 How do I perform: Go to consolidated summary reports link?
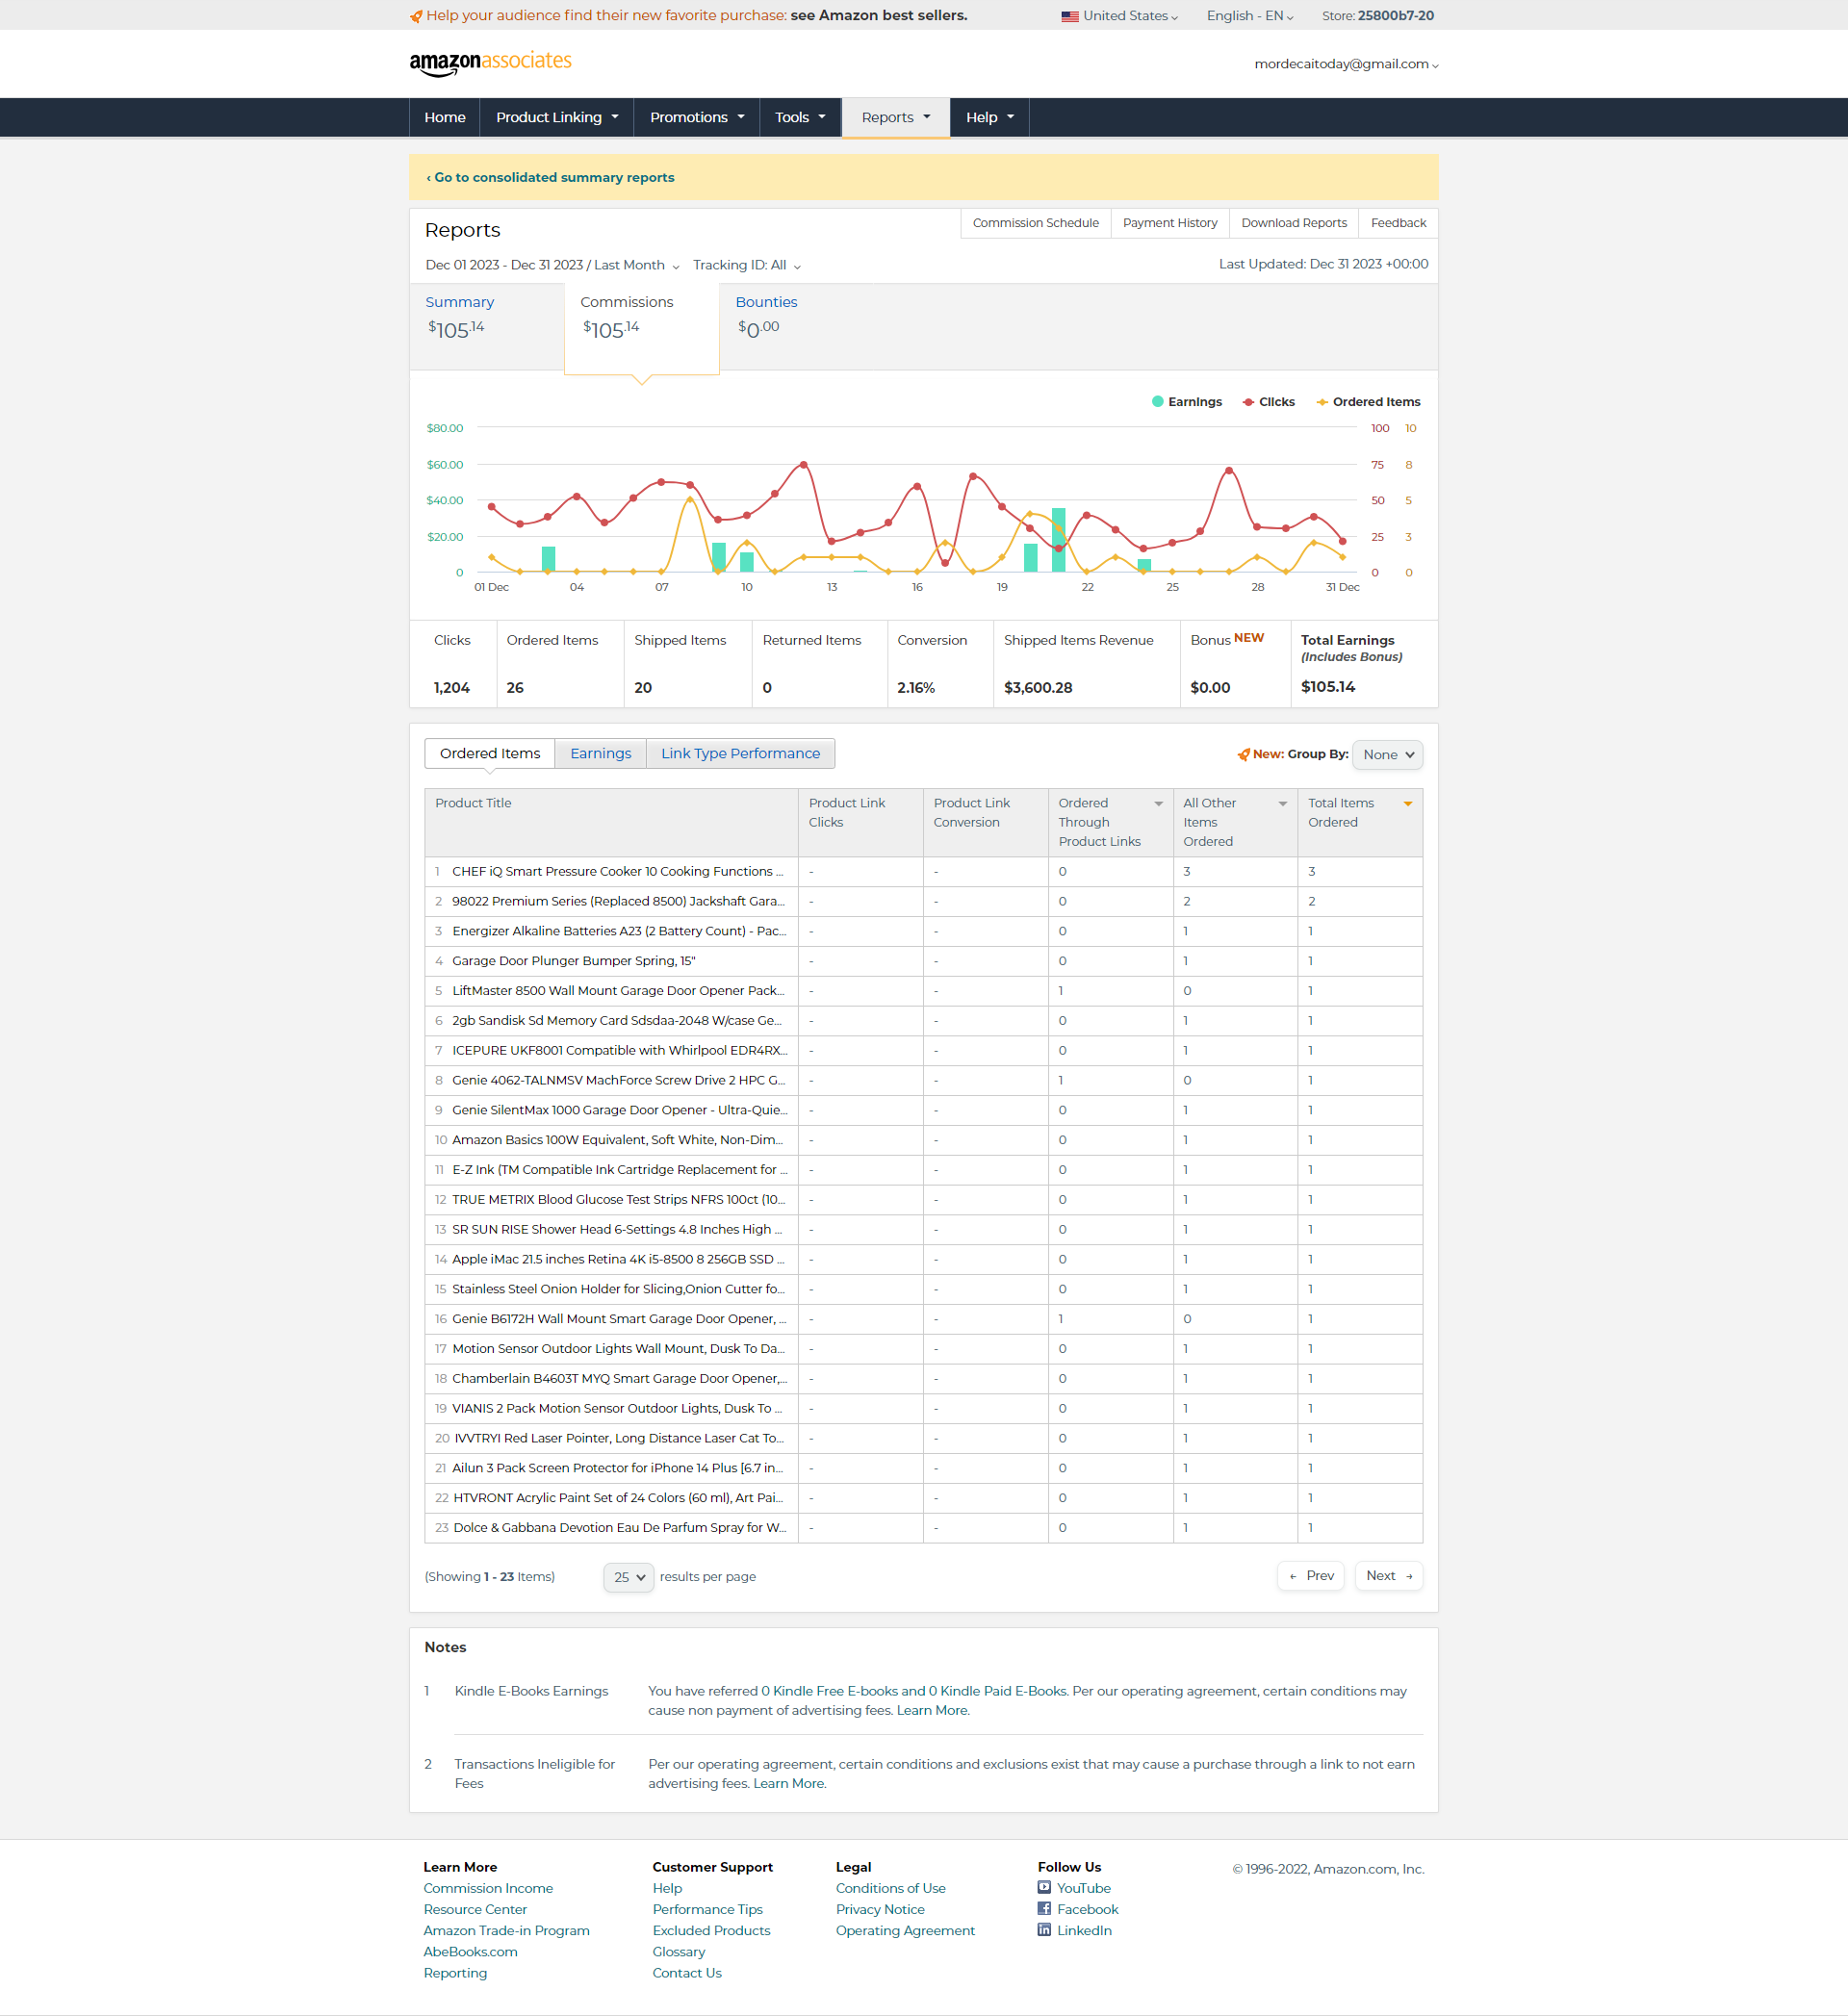point(550,177)
